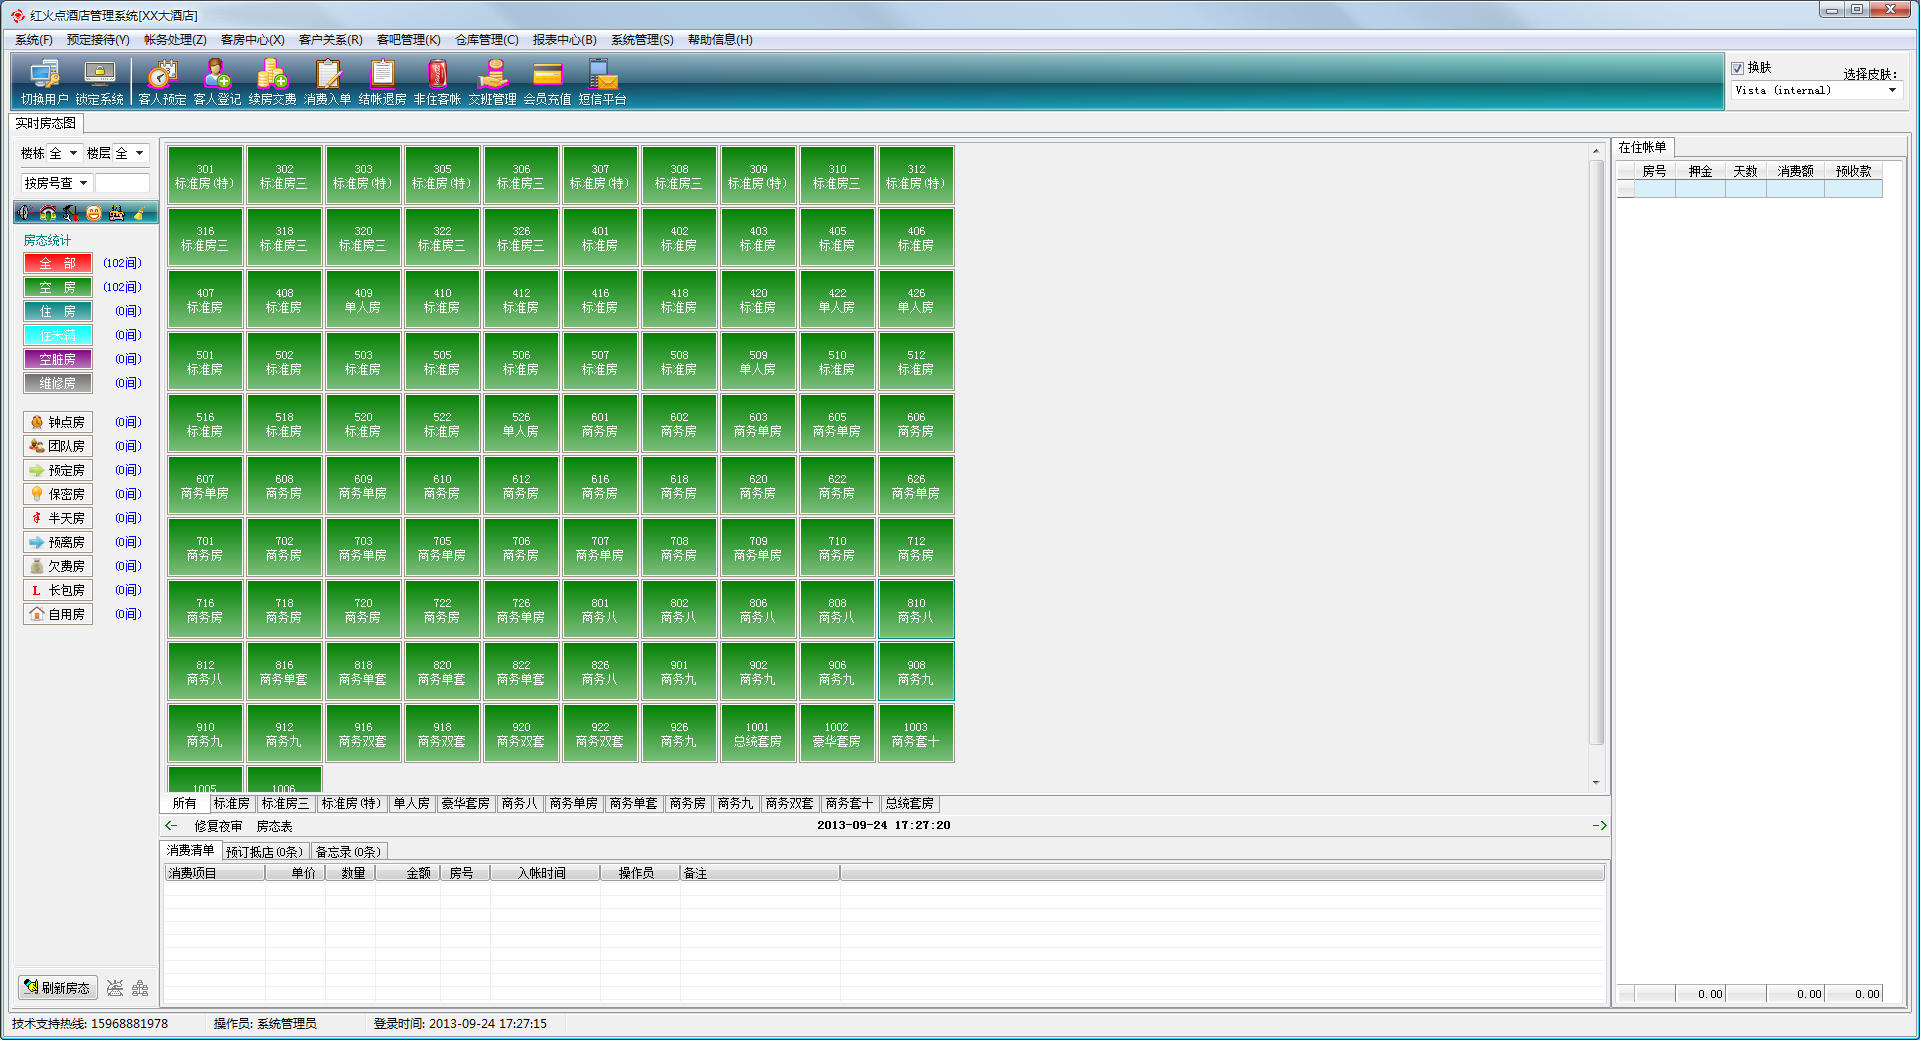This screenshot has width=1920, height=1040.
Task: Open the 客人登记 guest check-in tool
Action: 217,82
